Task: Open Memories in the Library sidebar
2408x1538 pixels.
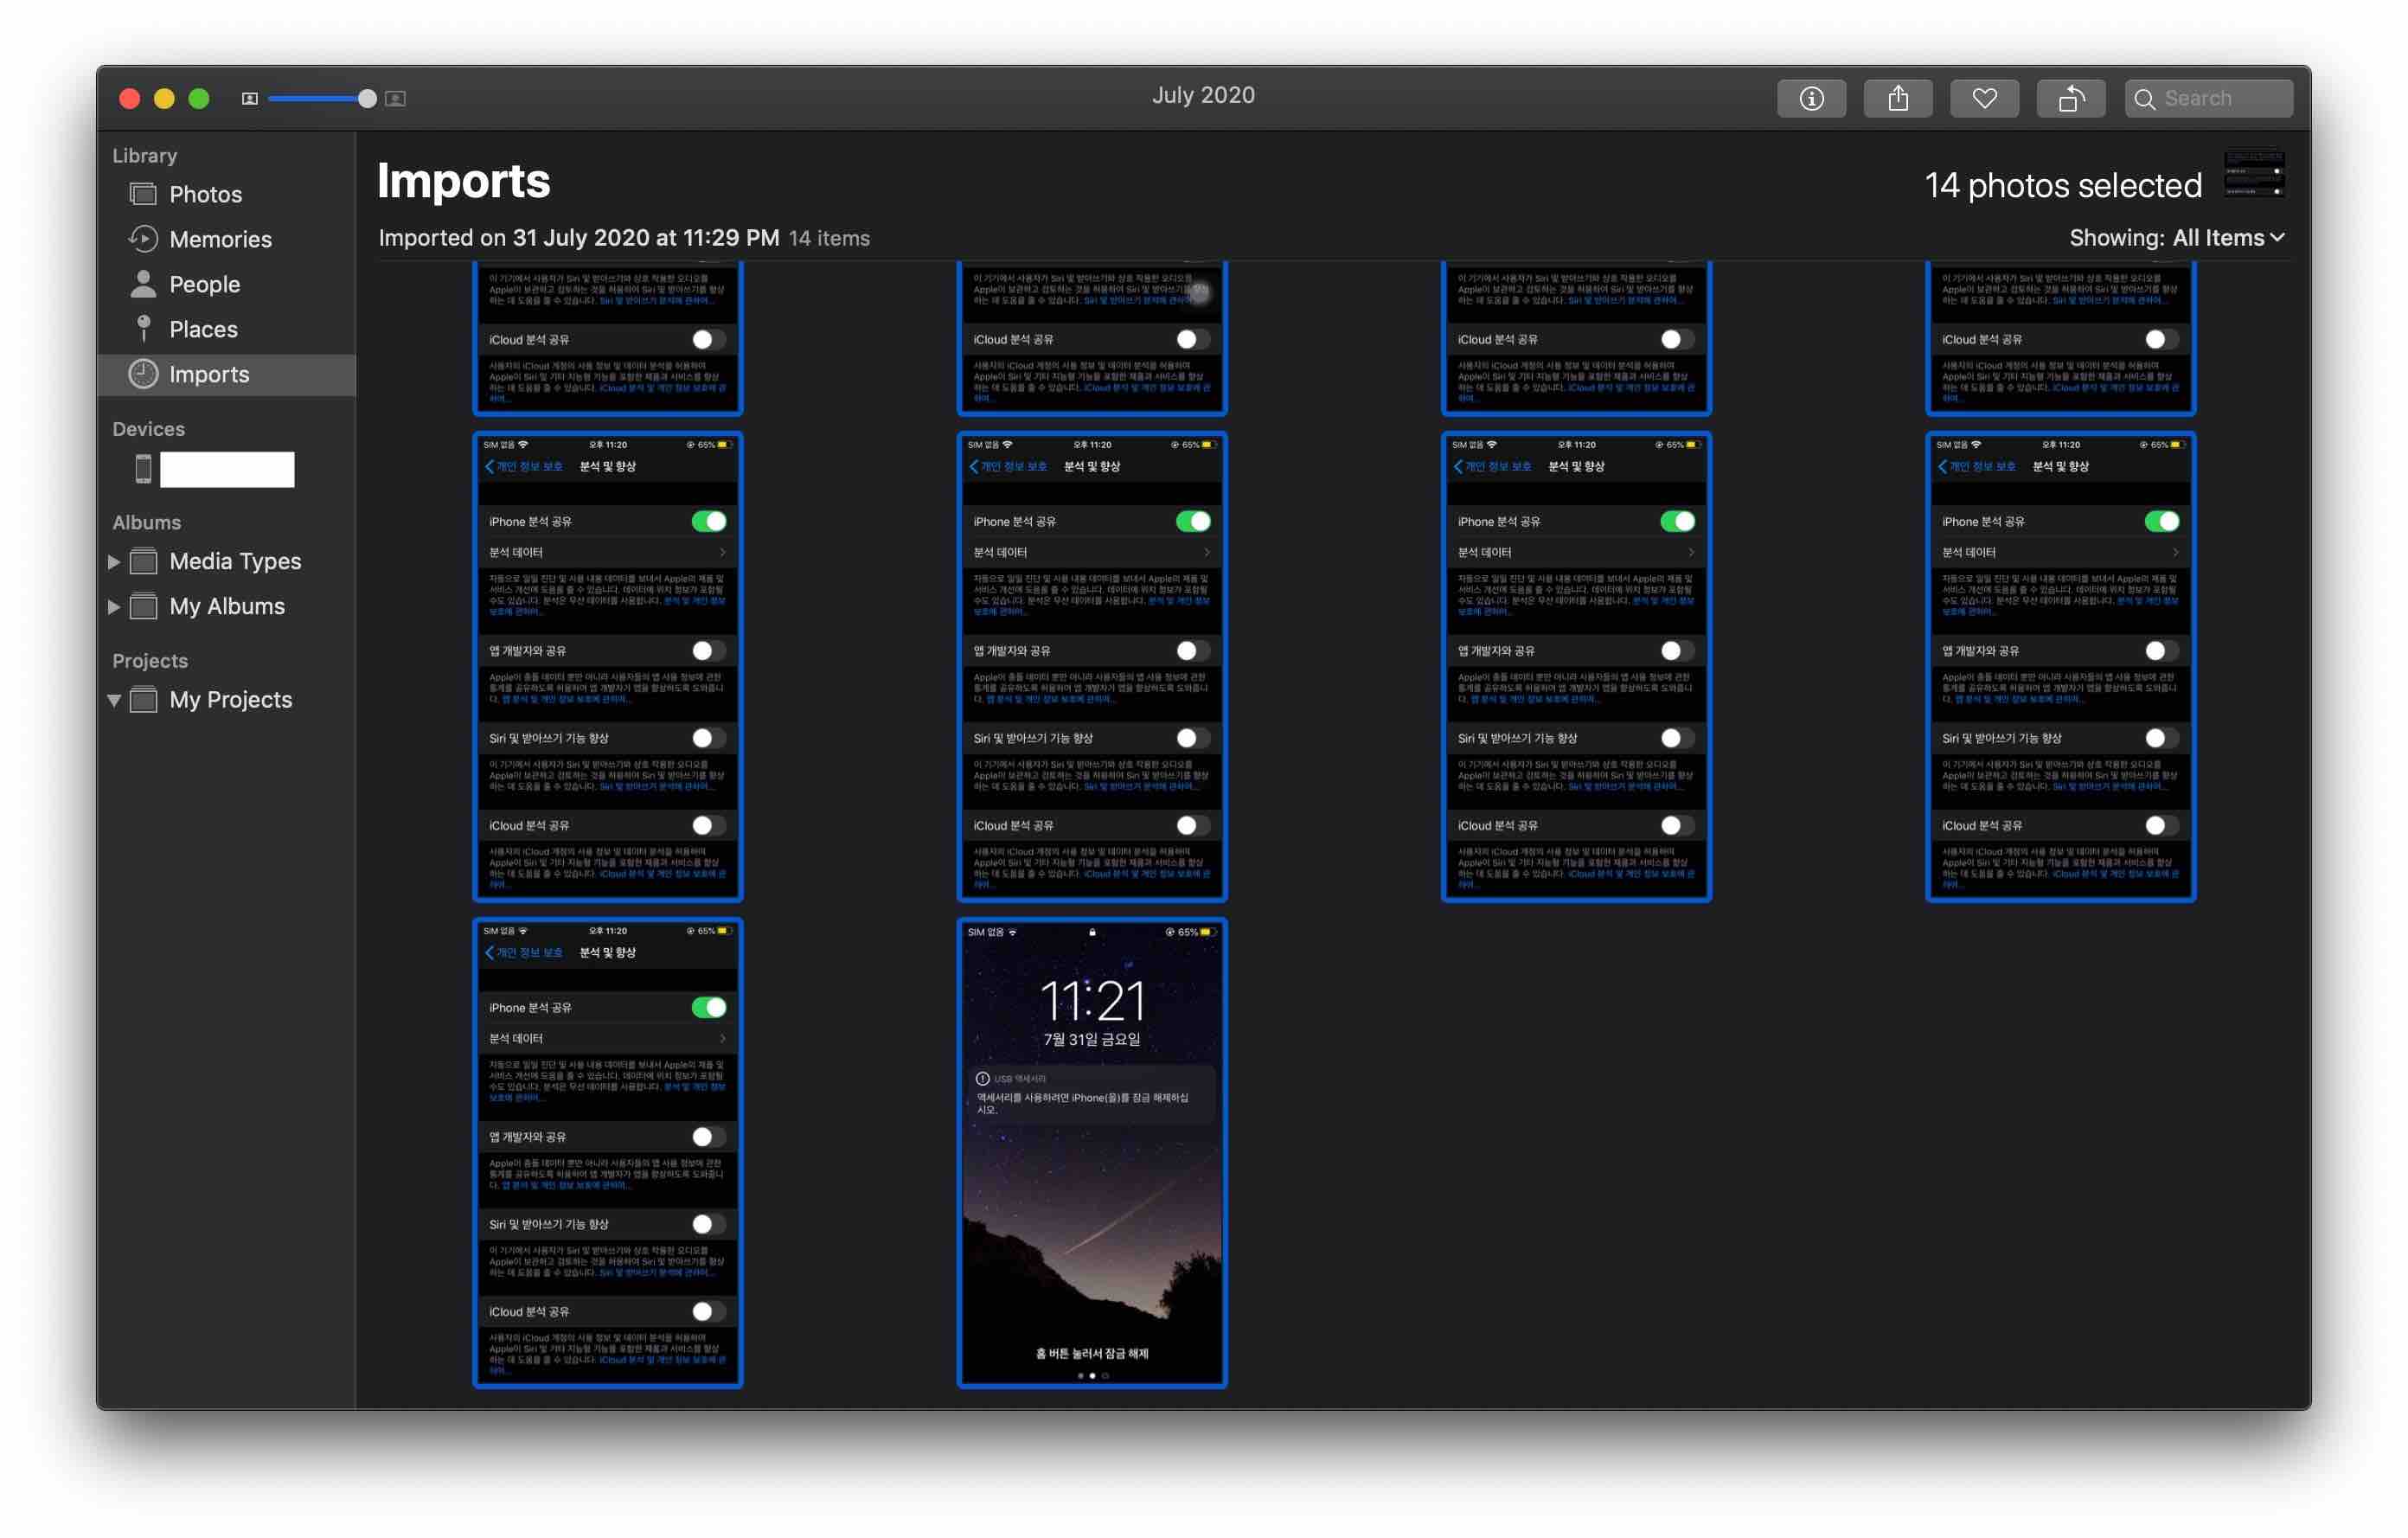Action: tap(220, 239)
